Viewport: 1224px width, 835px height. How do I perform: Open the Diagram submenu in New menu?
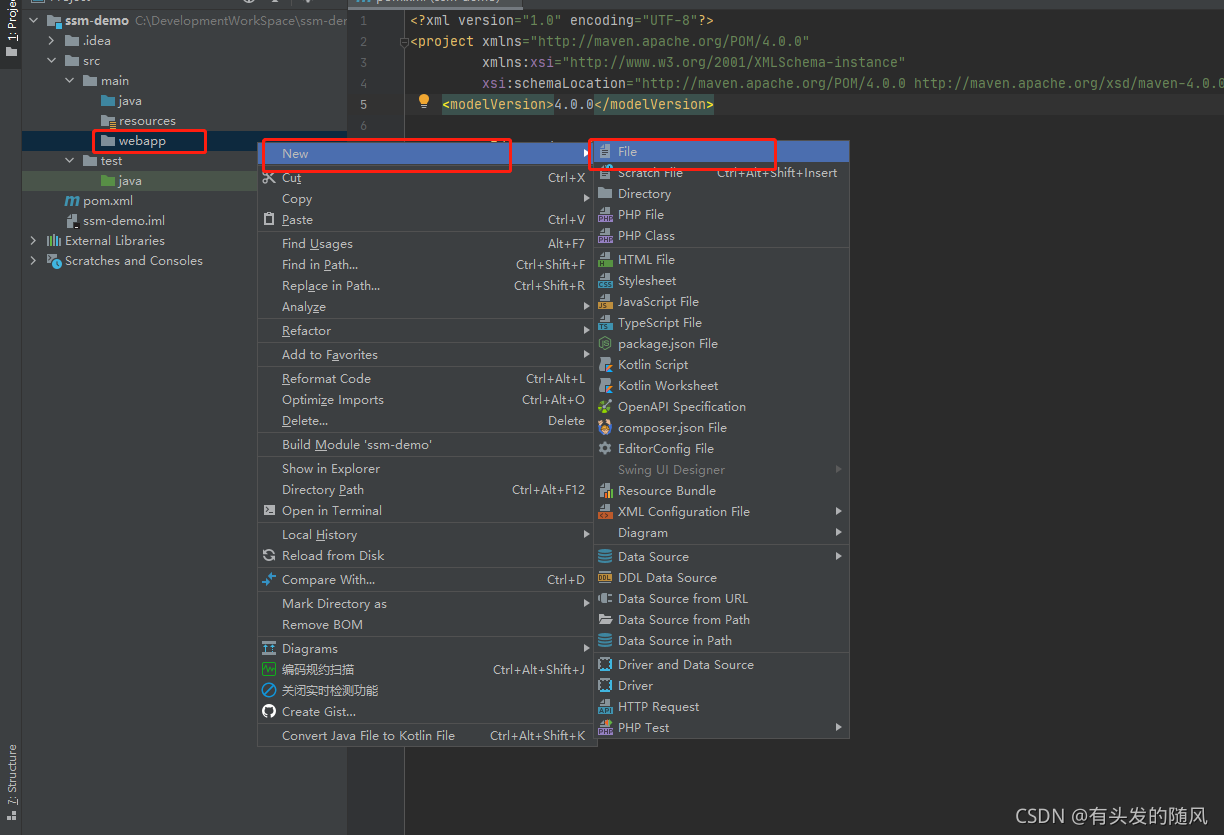point(721,533)
